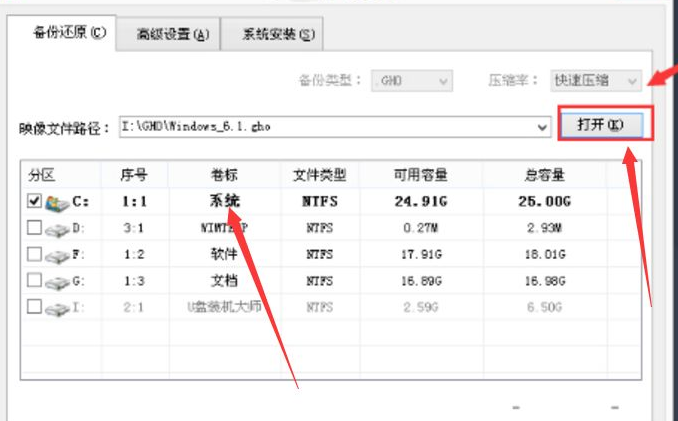Sort by the 文件类型 column header

pos(320,175)
